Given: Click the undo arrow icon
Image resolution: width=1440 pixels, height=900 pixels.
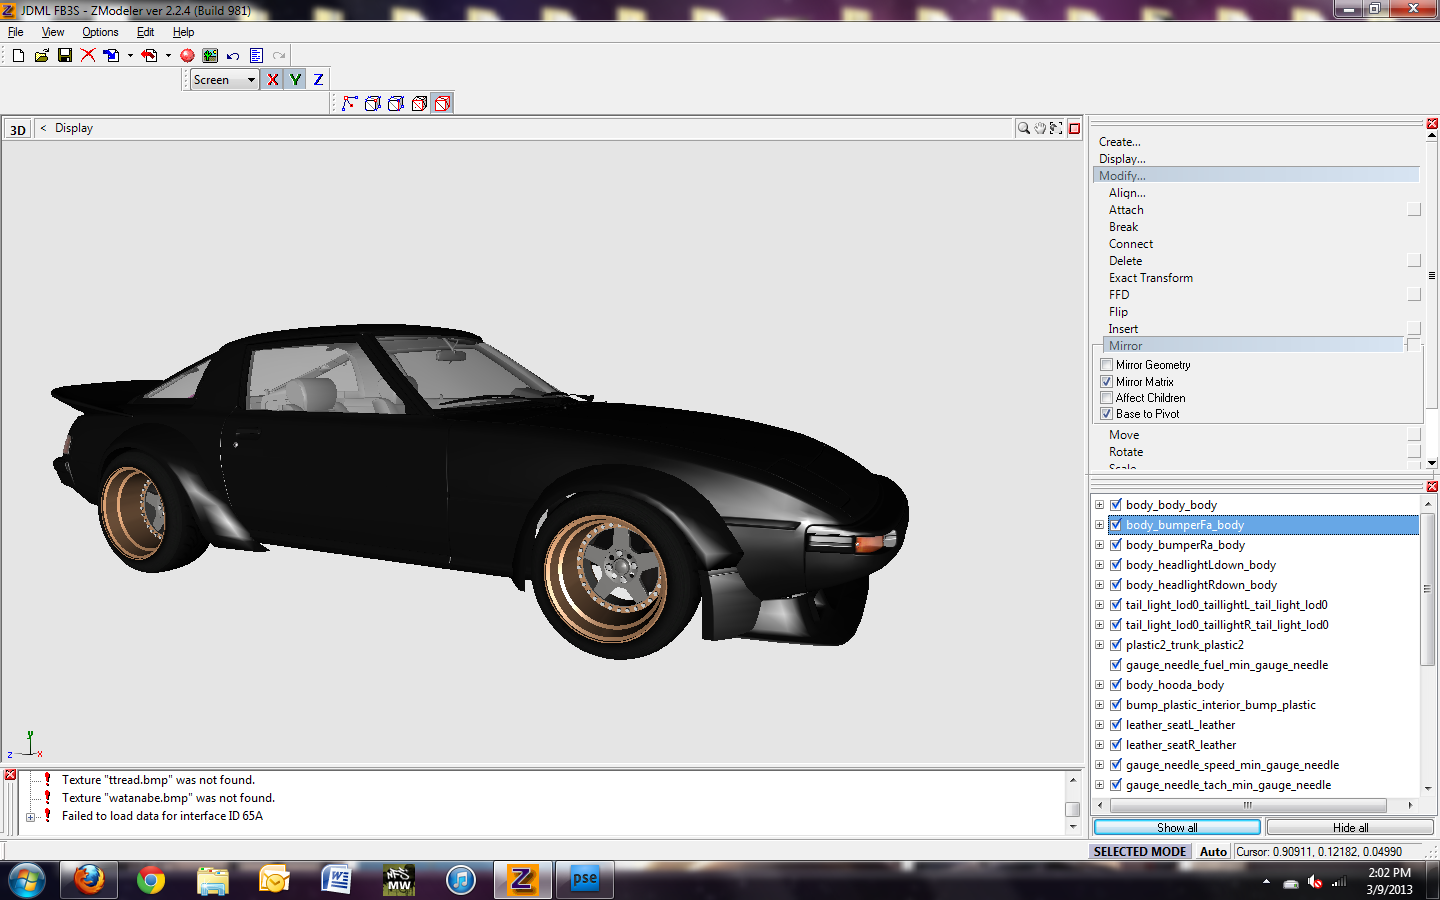Looking at the screenshot, I should (233, 56).
